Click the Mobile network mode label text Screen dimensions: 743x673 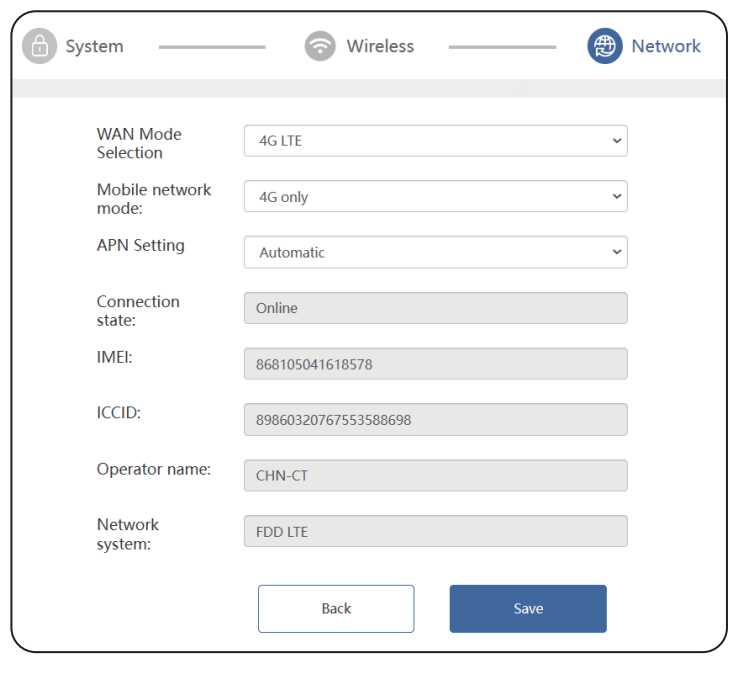point(154,199)
